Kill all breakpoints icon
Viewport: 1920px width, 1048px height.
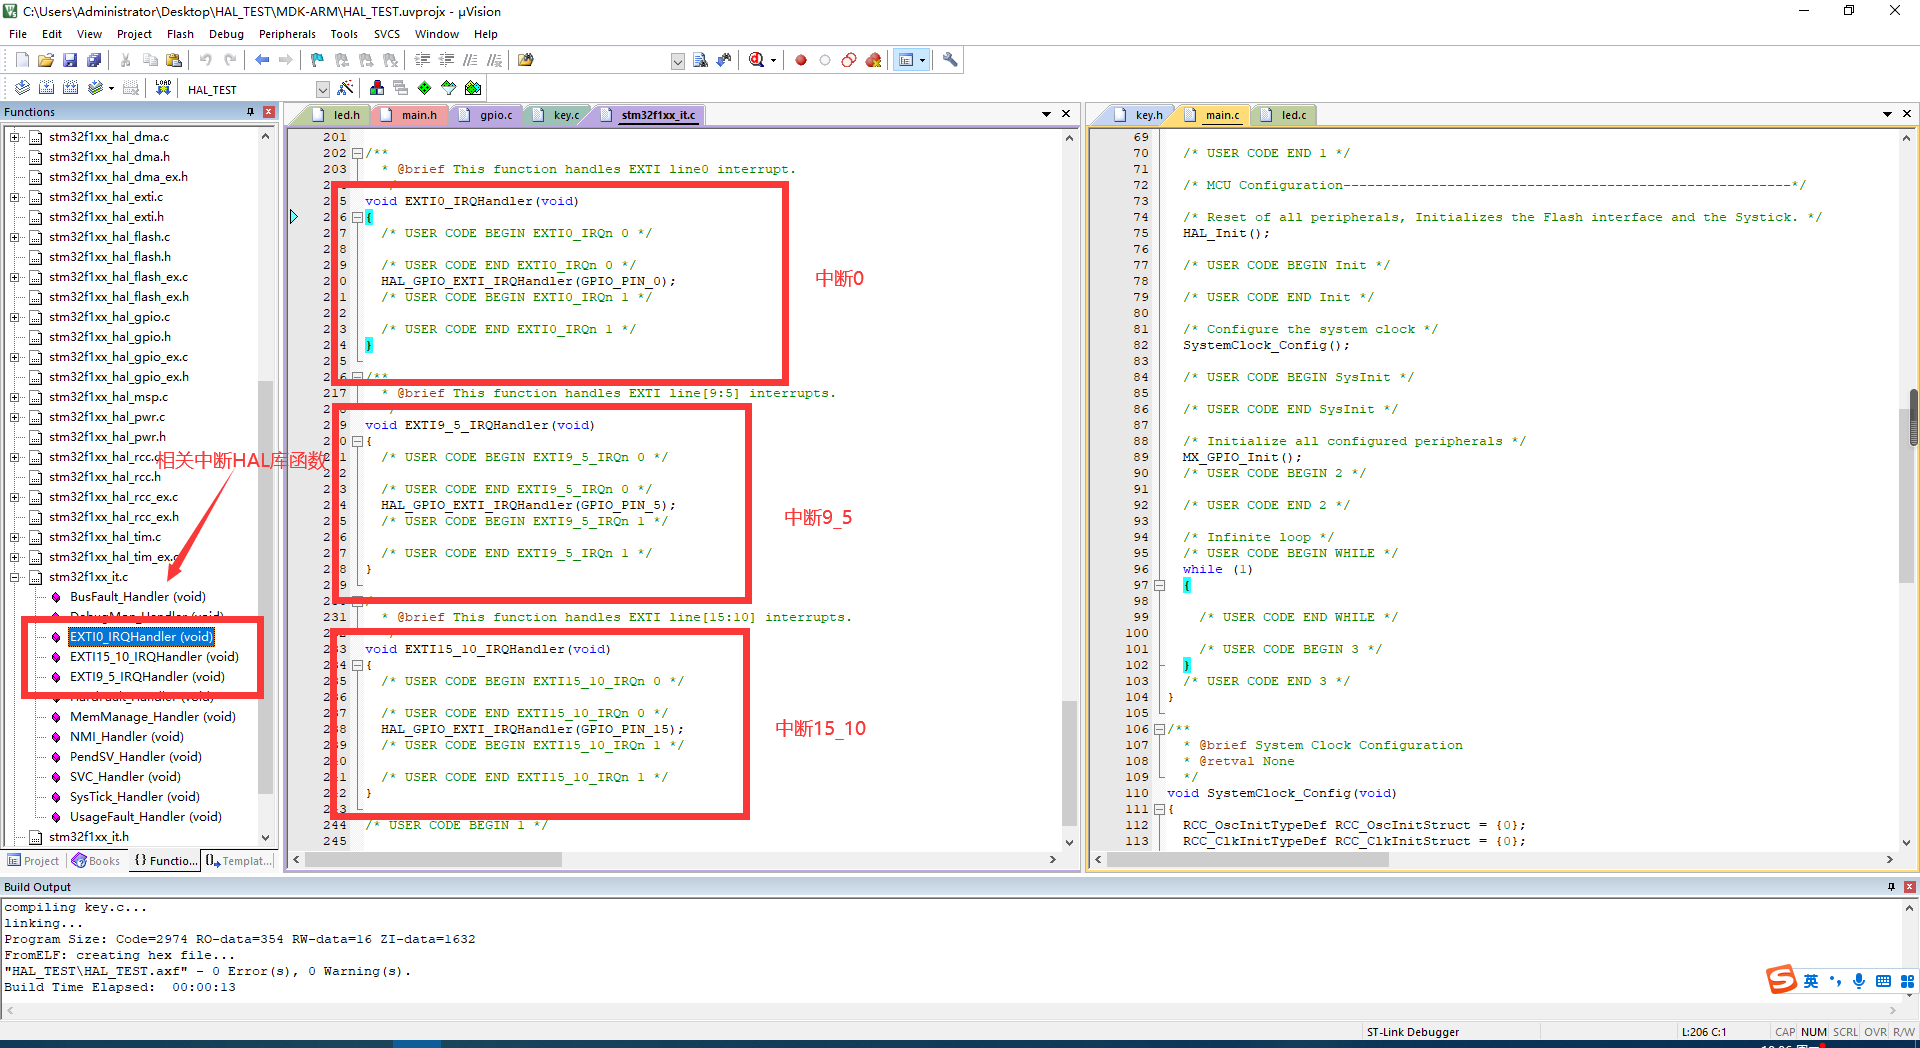click(x=873, y=60)
